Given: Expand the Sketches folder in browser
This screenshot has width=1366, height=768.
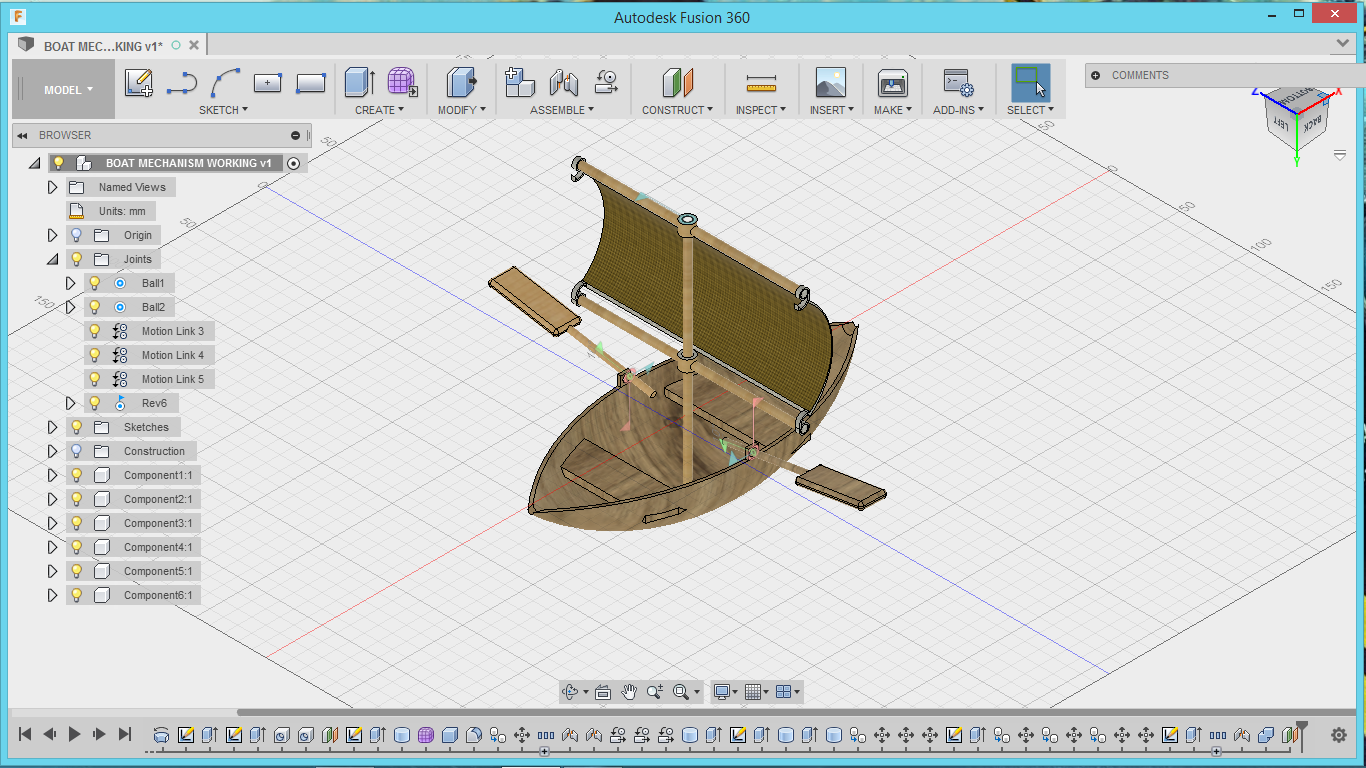Looking at the screenshot, I should pos(53,427).
